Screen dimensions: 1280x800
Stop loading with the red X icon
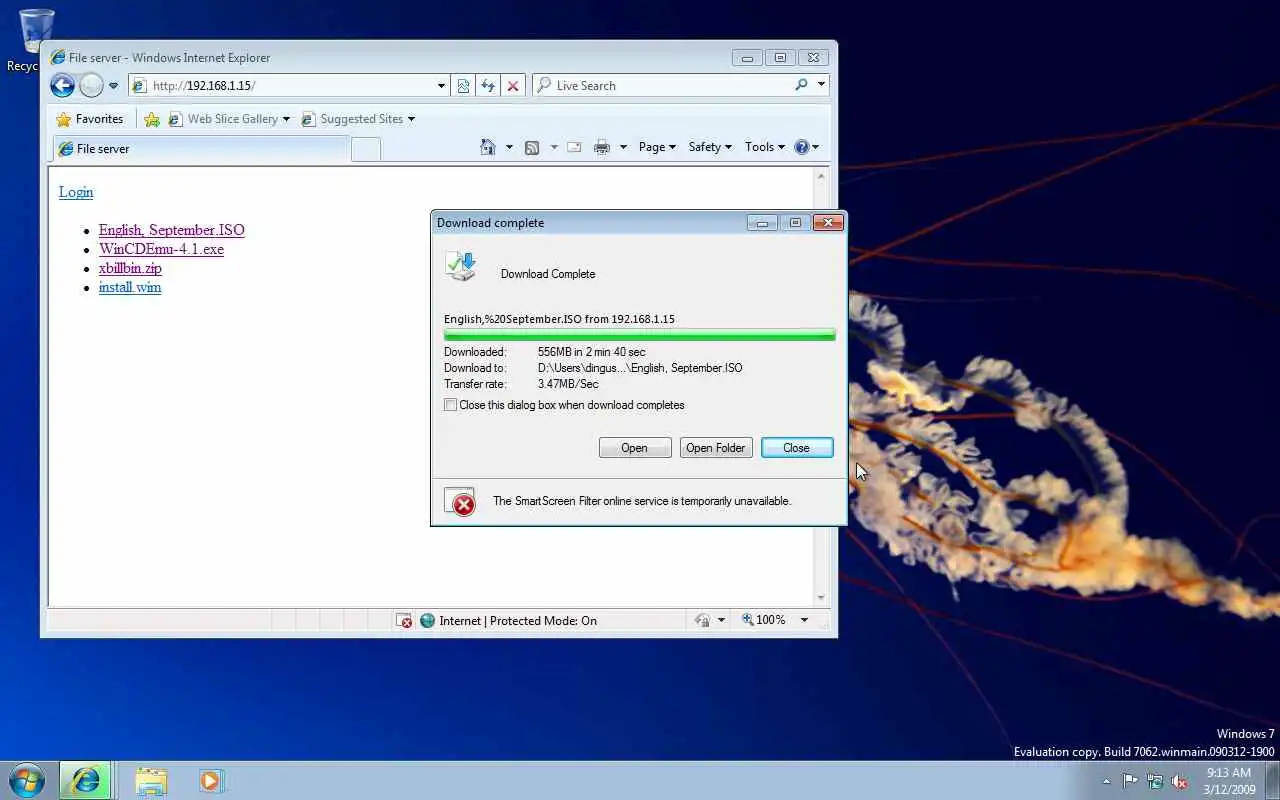coord(513,86)
